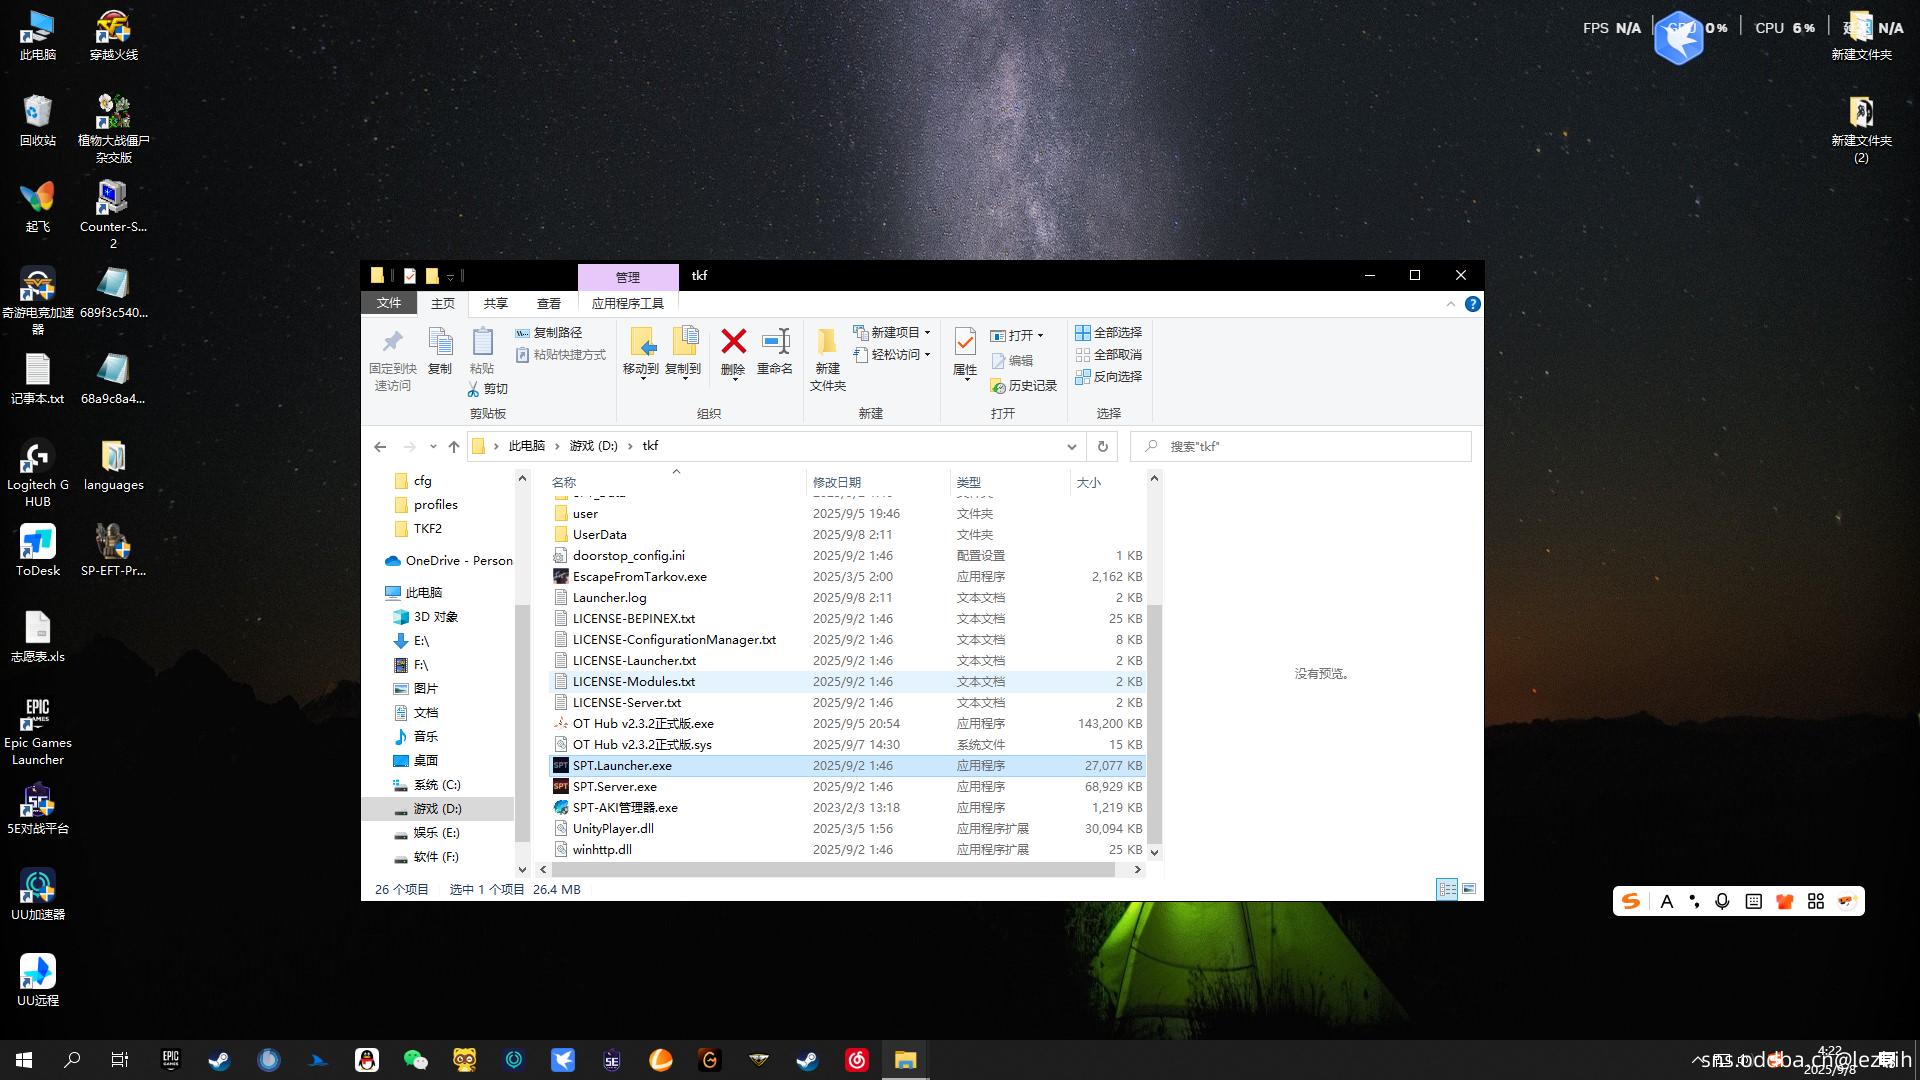The width and height of the screenshot is (1920, 1080).
Task: Click Select none (全部取消)
Action: [1108, 355]
